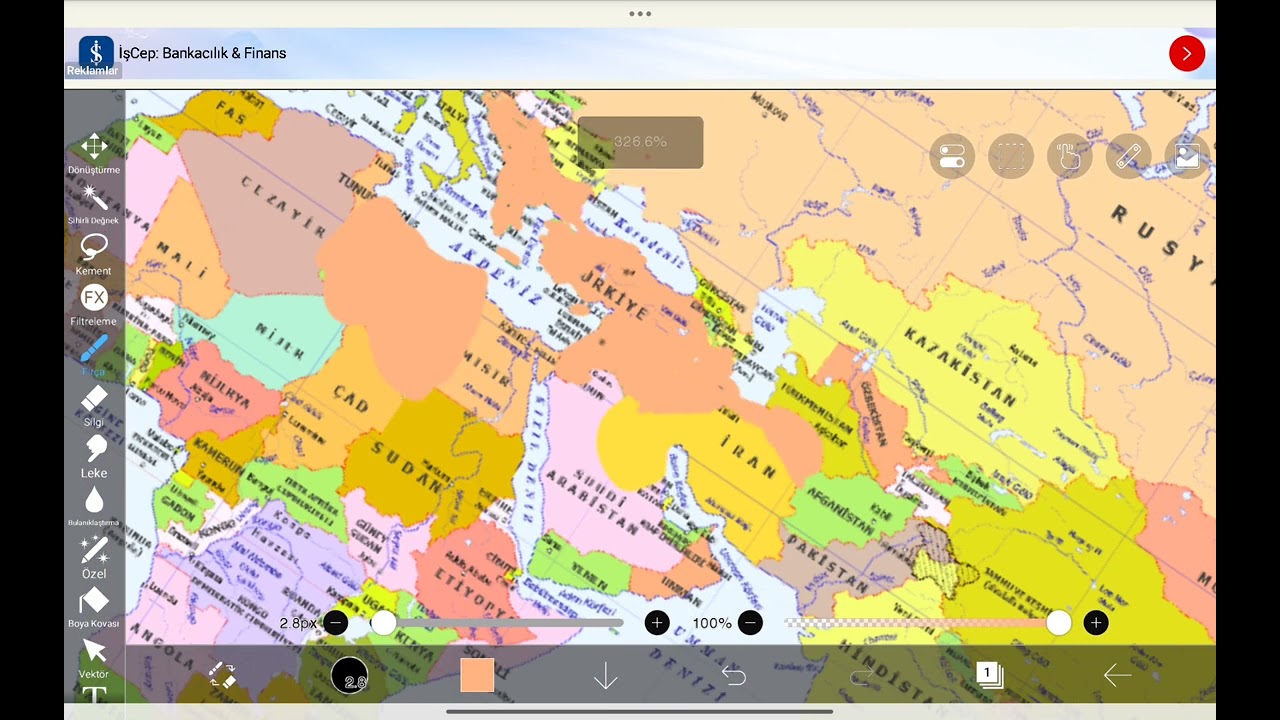Tap the three-dot multitasking control at top

(640, 14)
